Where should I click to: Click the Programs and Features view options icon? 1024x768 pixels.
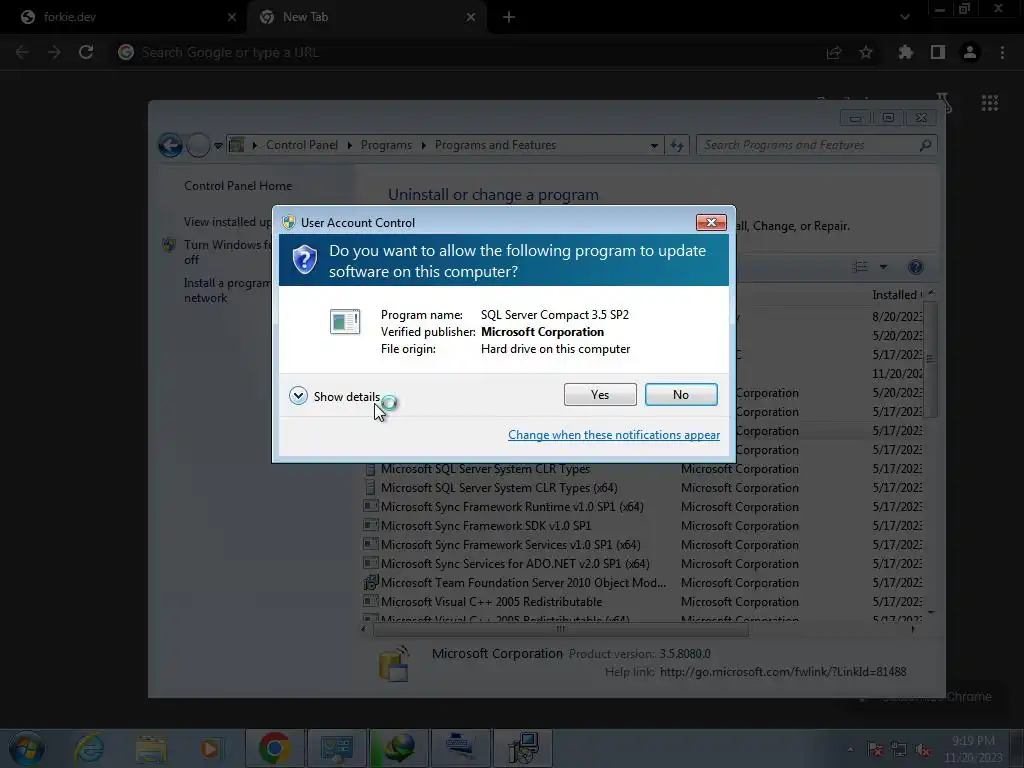pyautogui.click(x=860, y=266)
